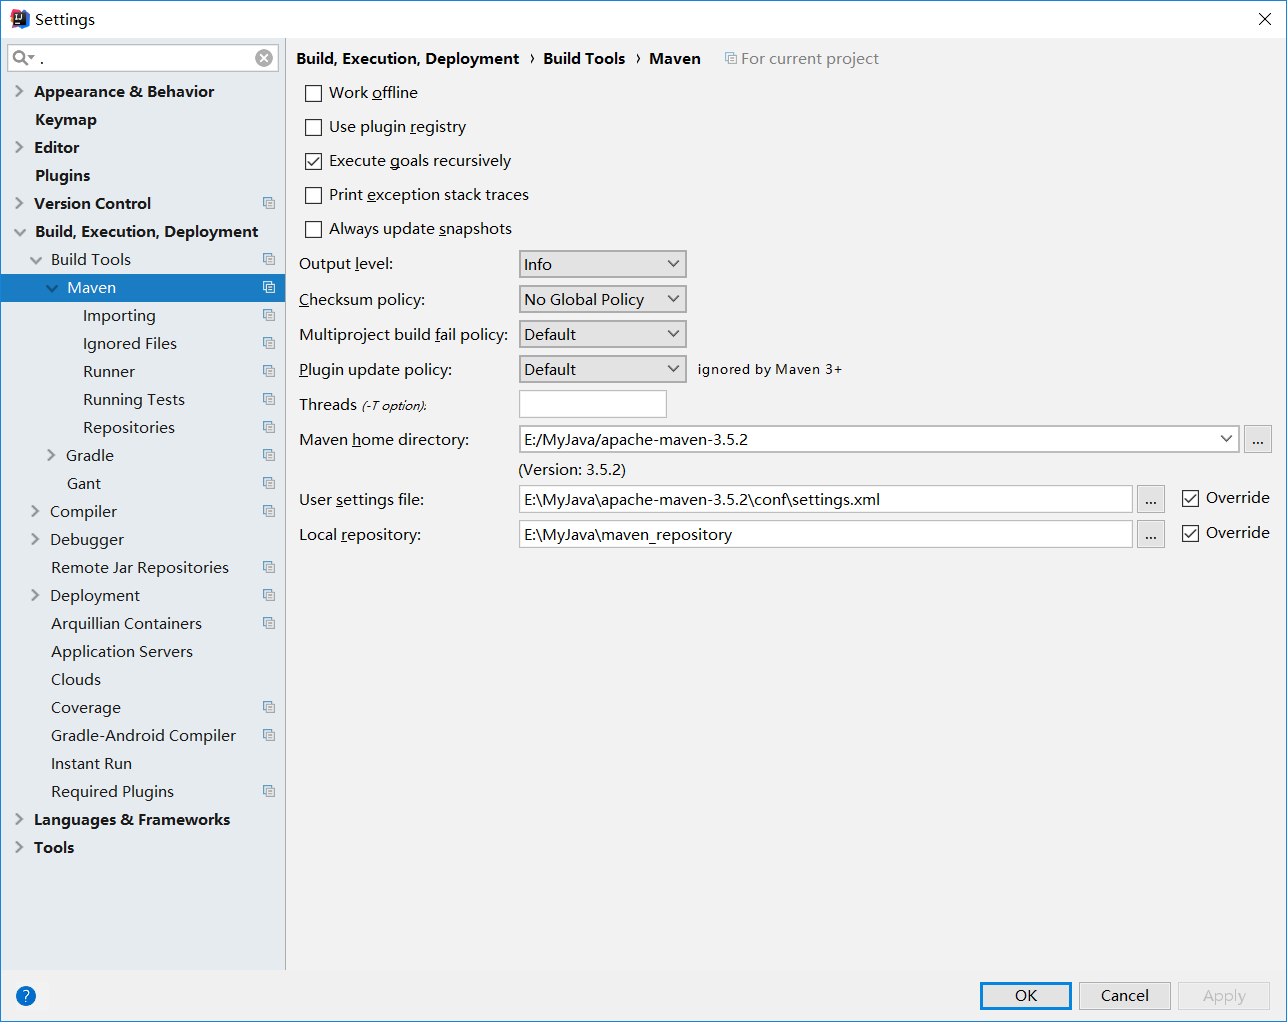Toggle Override for User settings file
The image size is (1287, 1022).
point(1190,498)
